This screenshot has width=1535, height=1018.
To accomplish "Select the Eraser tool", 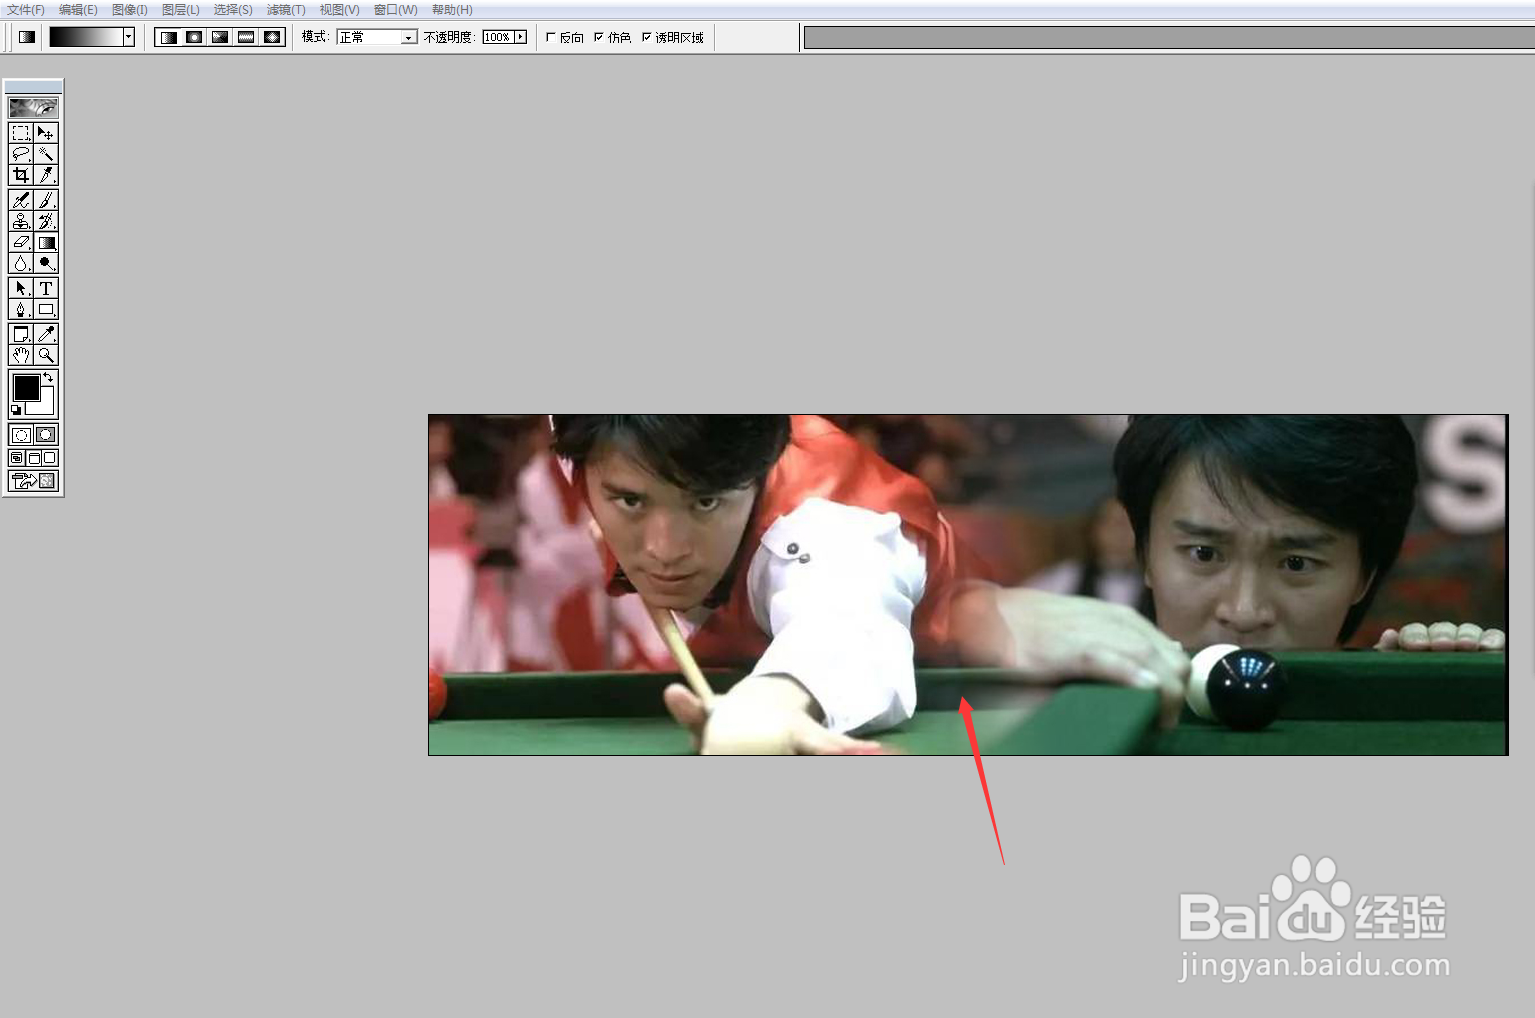I will click(x=21, y=242).
